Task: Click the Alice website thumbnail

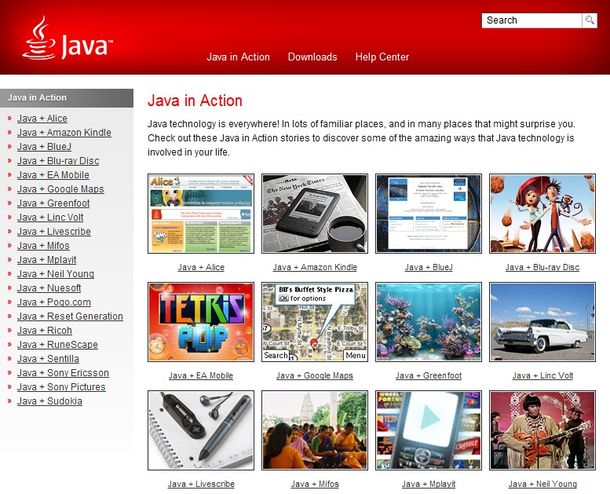Action: [x=201, y=214]
